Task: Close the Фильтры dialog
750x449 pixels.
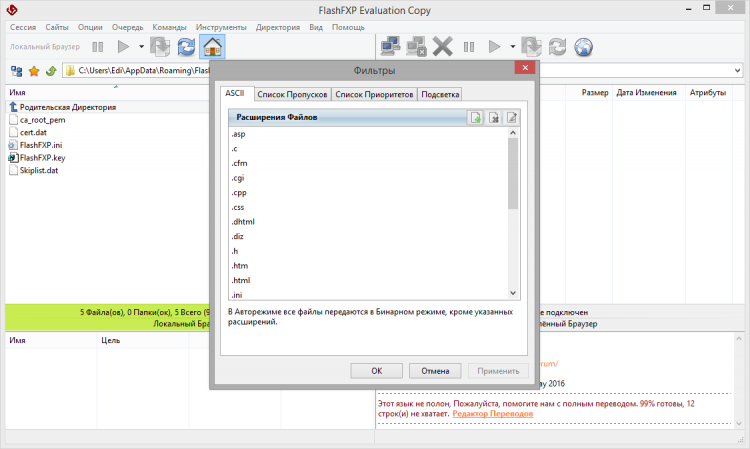Action: coord(525,67)
